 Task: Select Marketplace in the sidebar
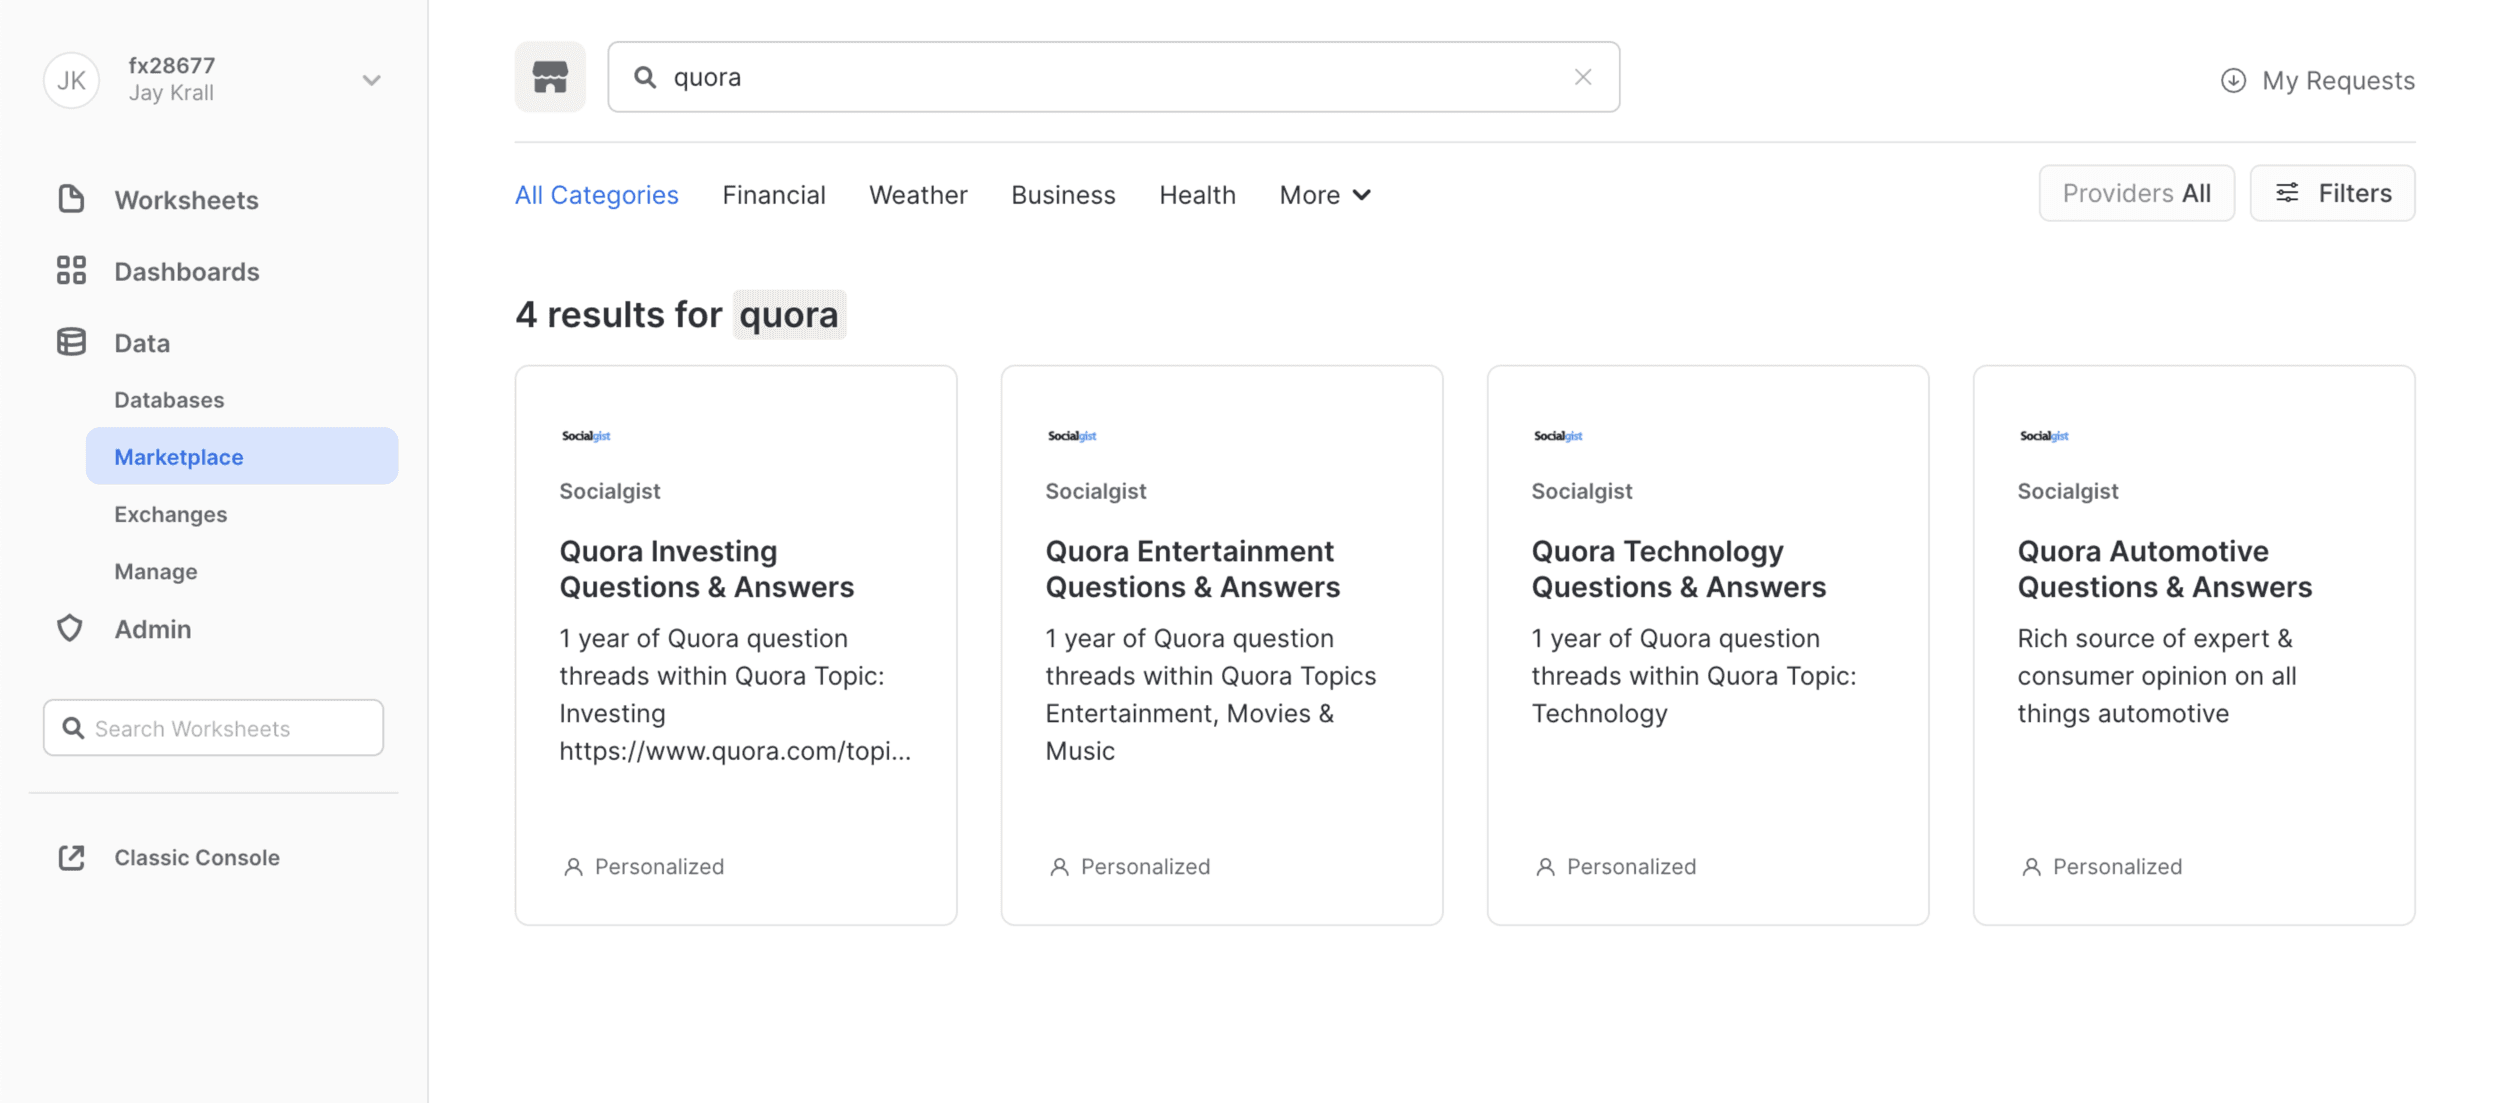click(241, 456)
